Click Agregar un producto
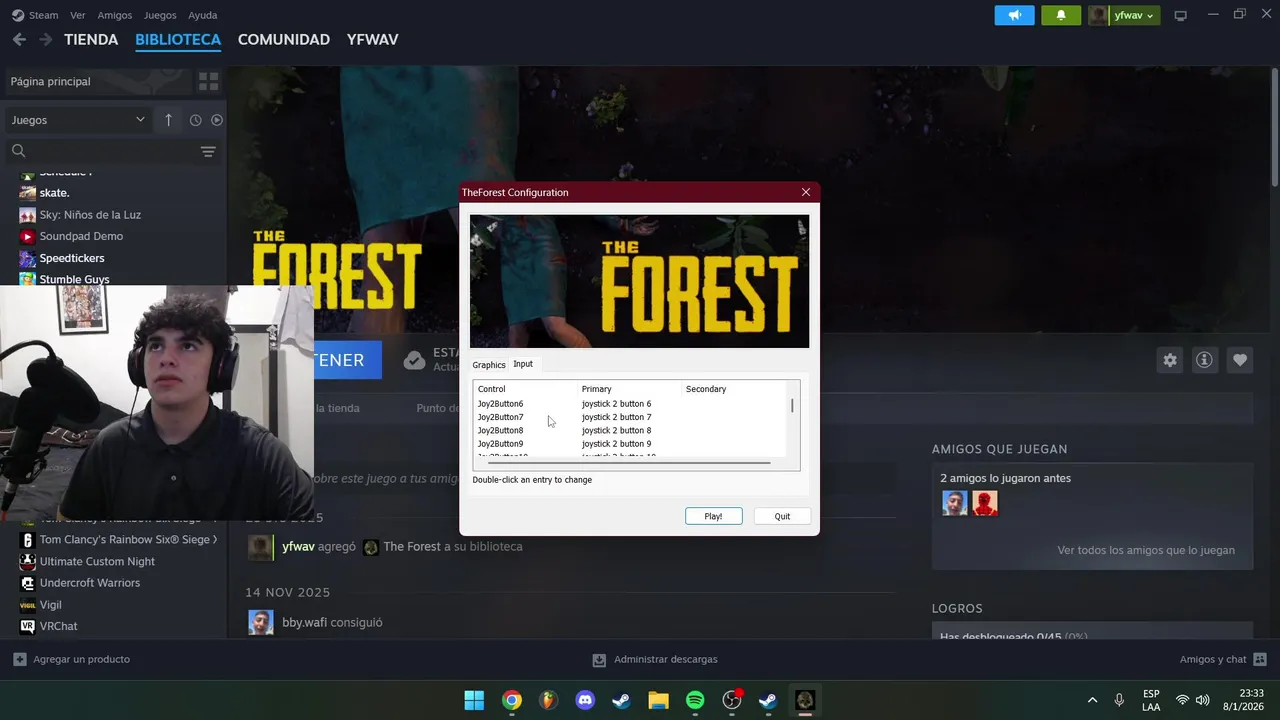 (x=72, y=659)
